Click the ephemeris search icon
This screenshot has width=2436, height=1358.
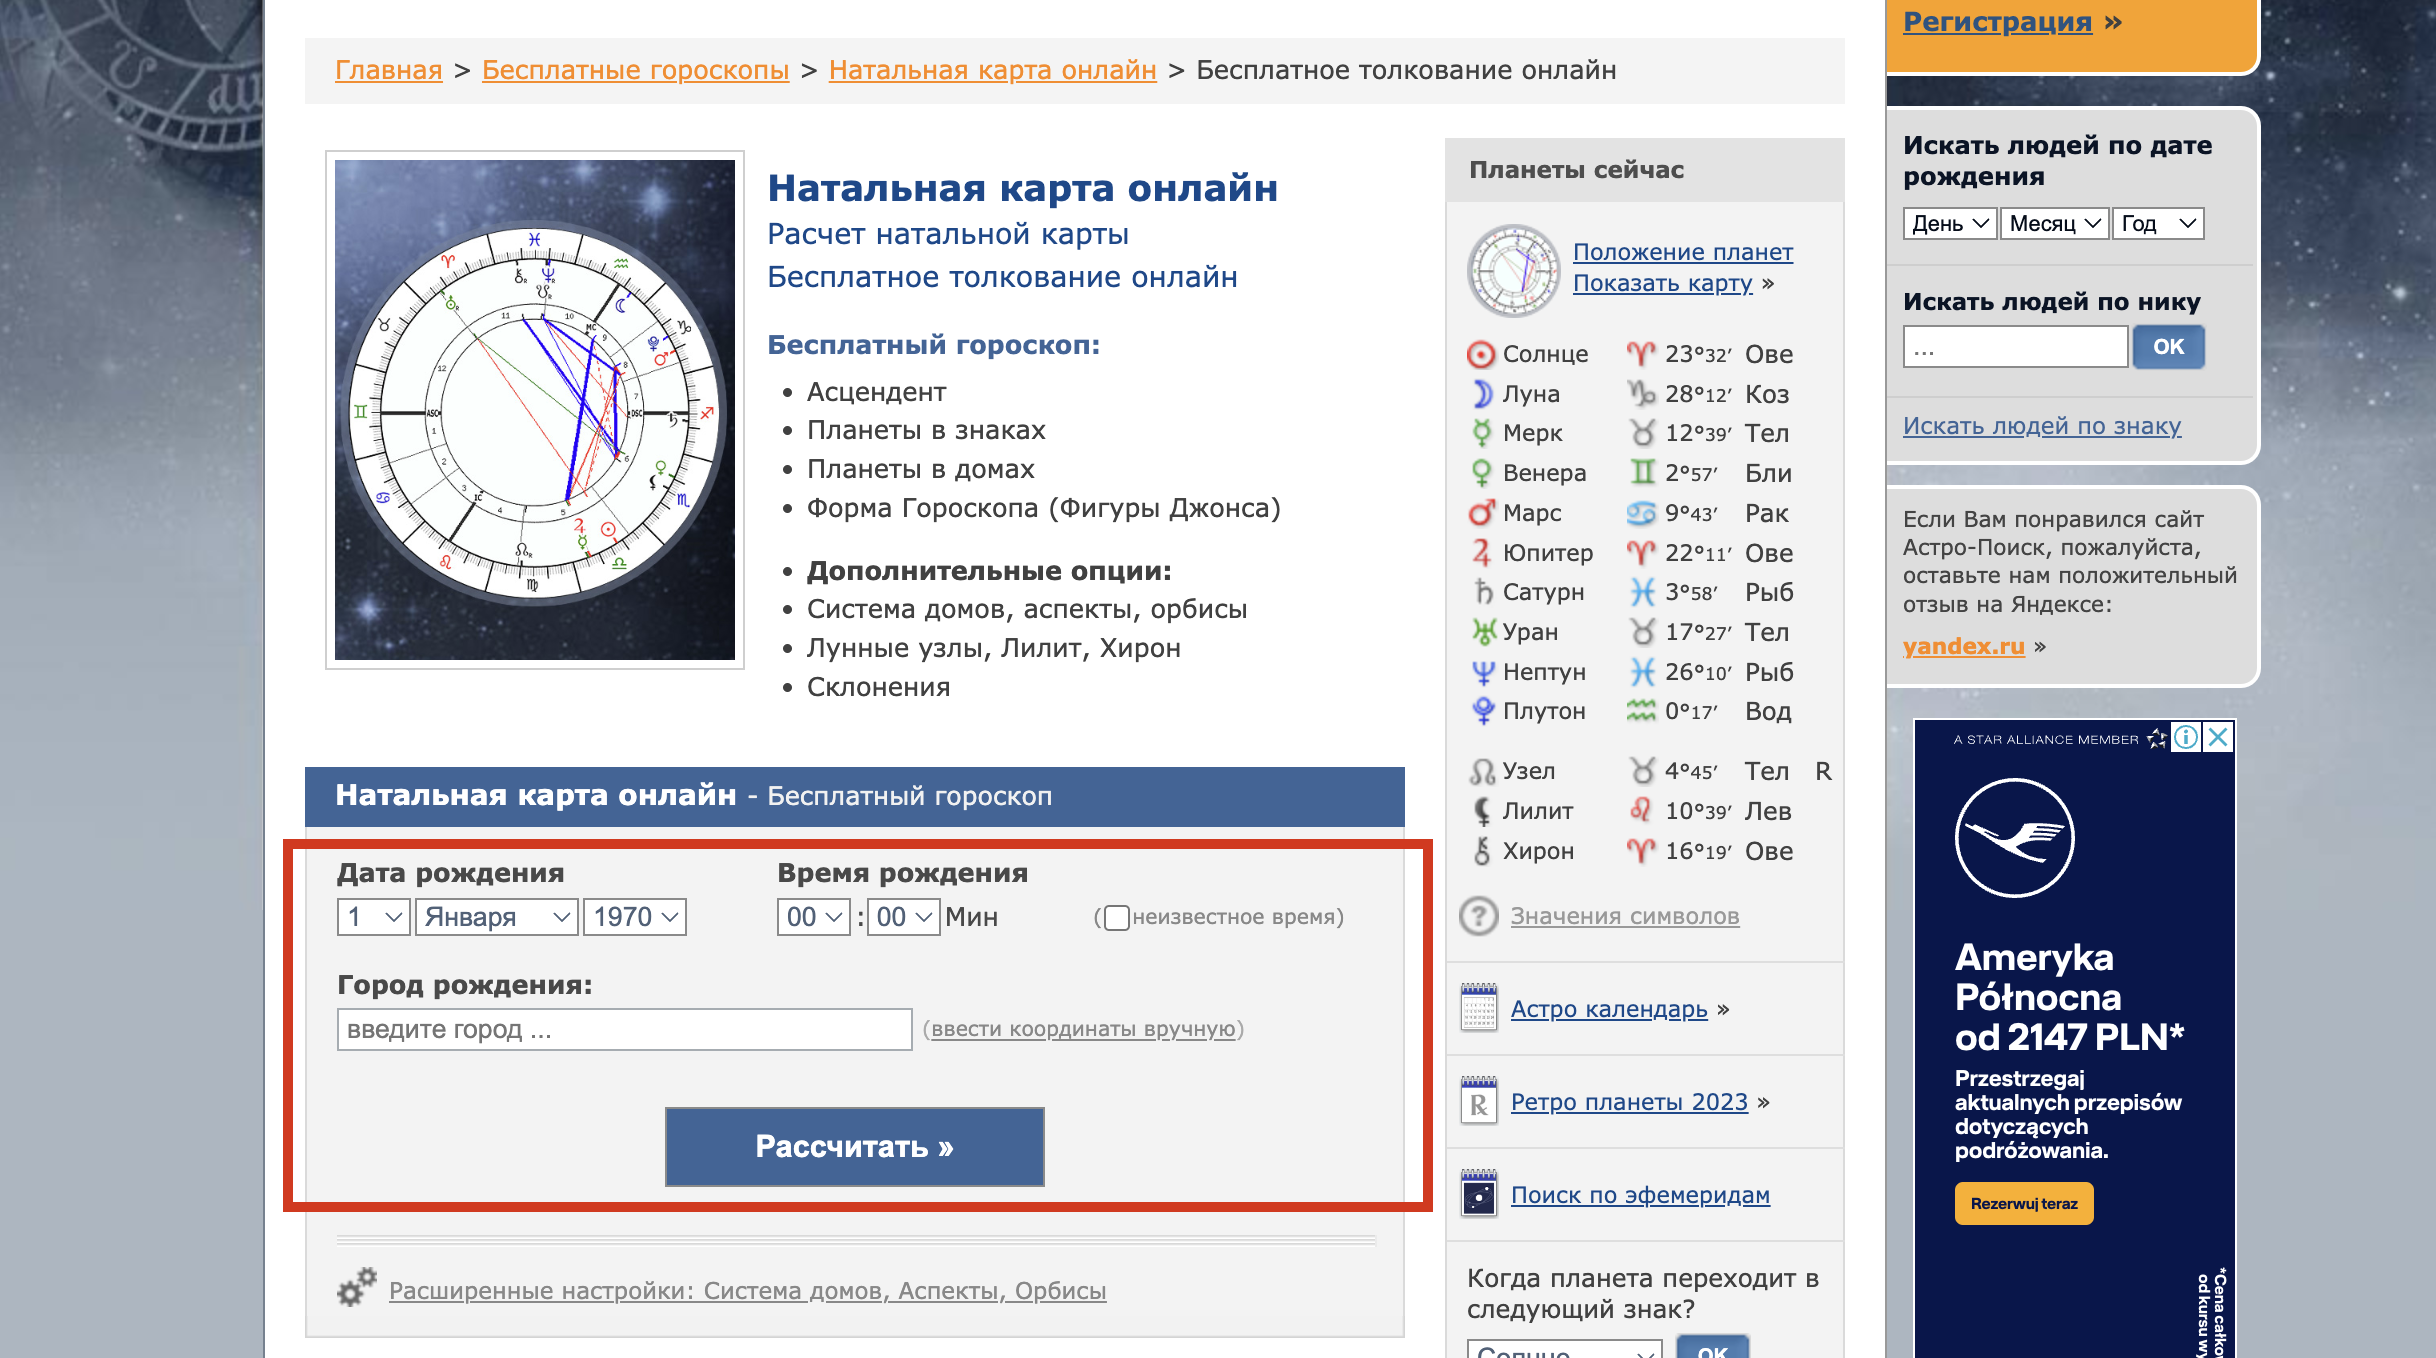pyautogui.click(x=1478, y=1194)
